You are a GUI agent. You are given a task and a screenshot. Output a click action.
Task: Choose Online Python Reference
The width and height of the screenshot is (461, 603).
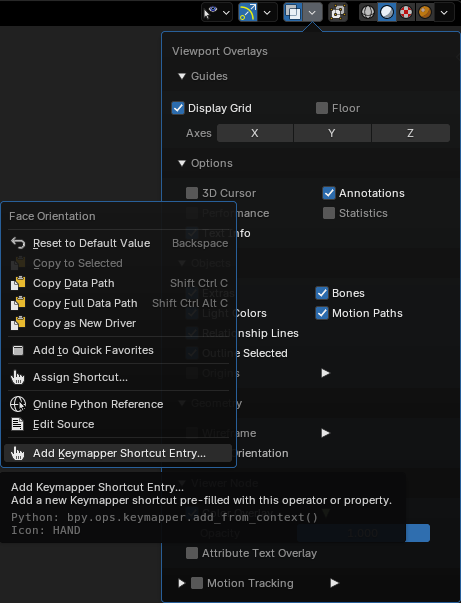click(118, 404)
